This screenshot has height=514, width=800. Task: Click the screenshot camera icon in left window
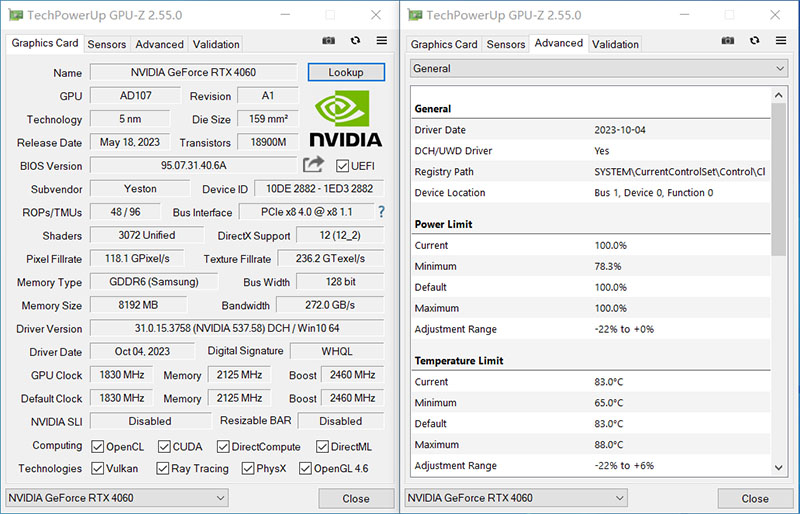(329, 40)
